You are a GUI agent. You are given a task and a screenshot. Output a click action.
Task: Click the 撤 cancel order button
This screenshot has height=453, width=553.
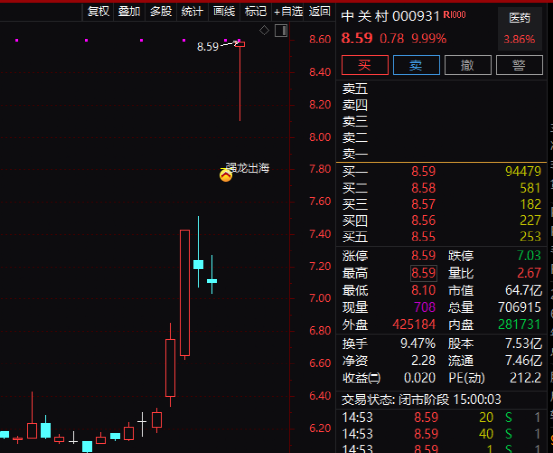[x=468, y=65]
